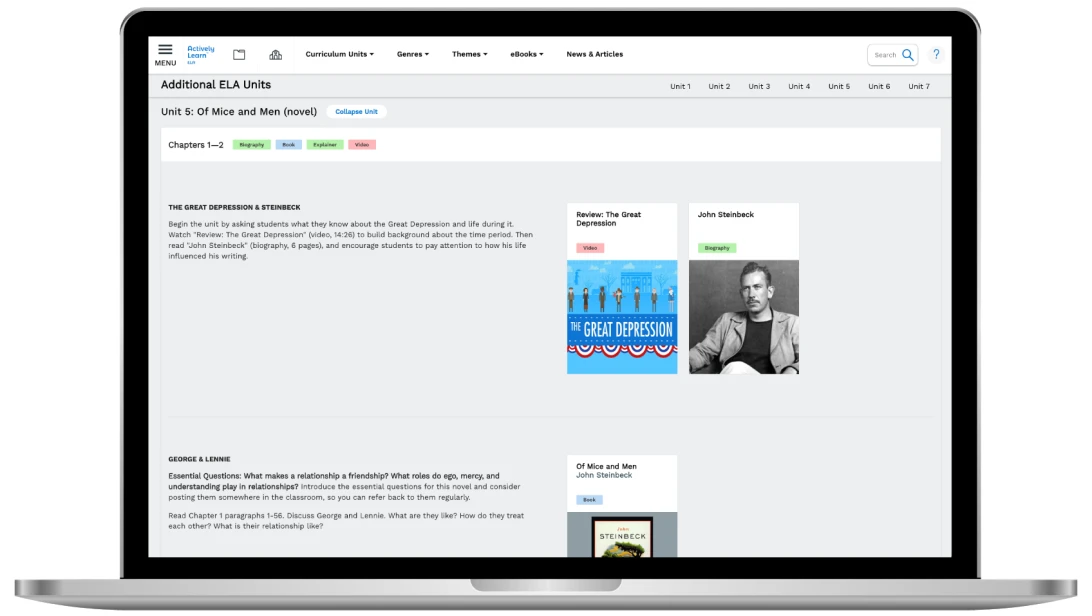The height and width of the screenshot is (616, 1092).
Task: Open News & Articles menu item
Action: click(595, 54)
